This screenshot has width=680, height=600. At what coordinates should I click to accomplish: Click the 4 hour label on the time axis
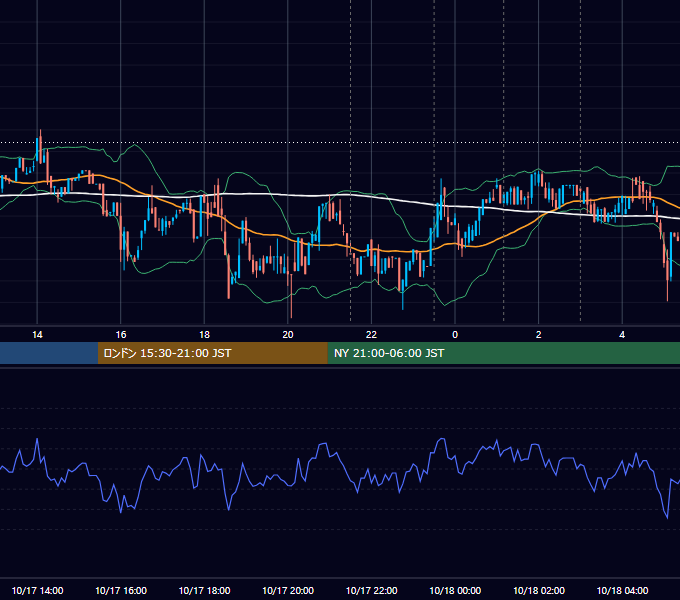pos(622,335)
